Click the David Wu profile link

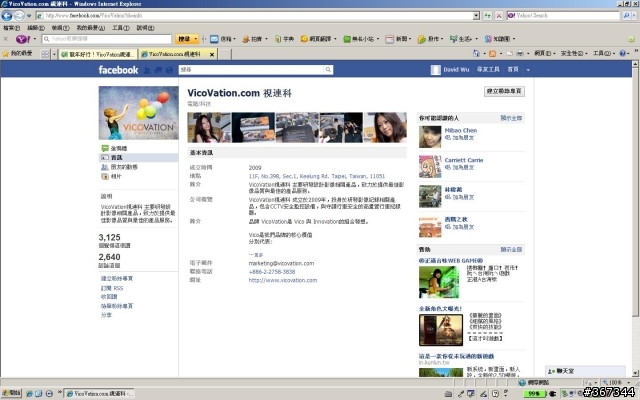456,70
